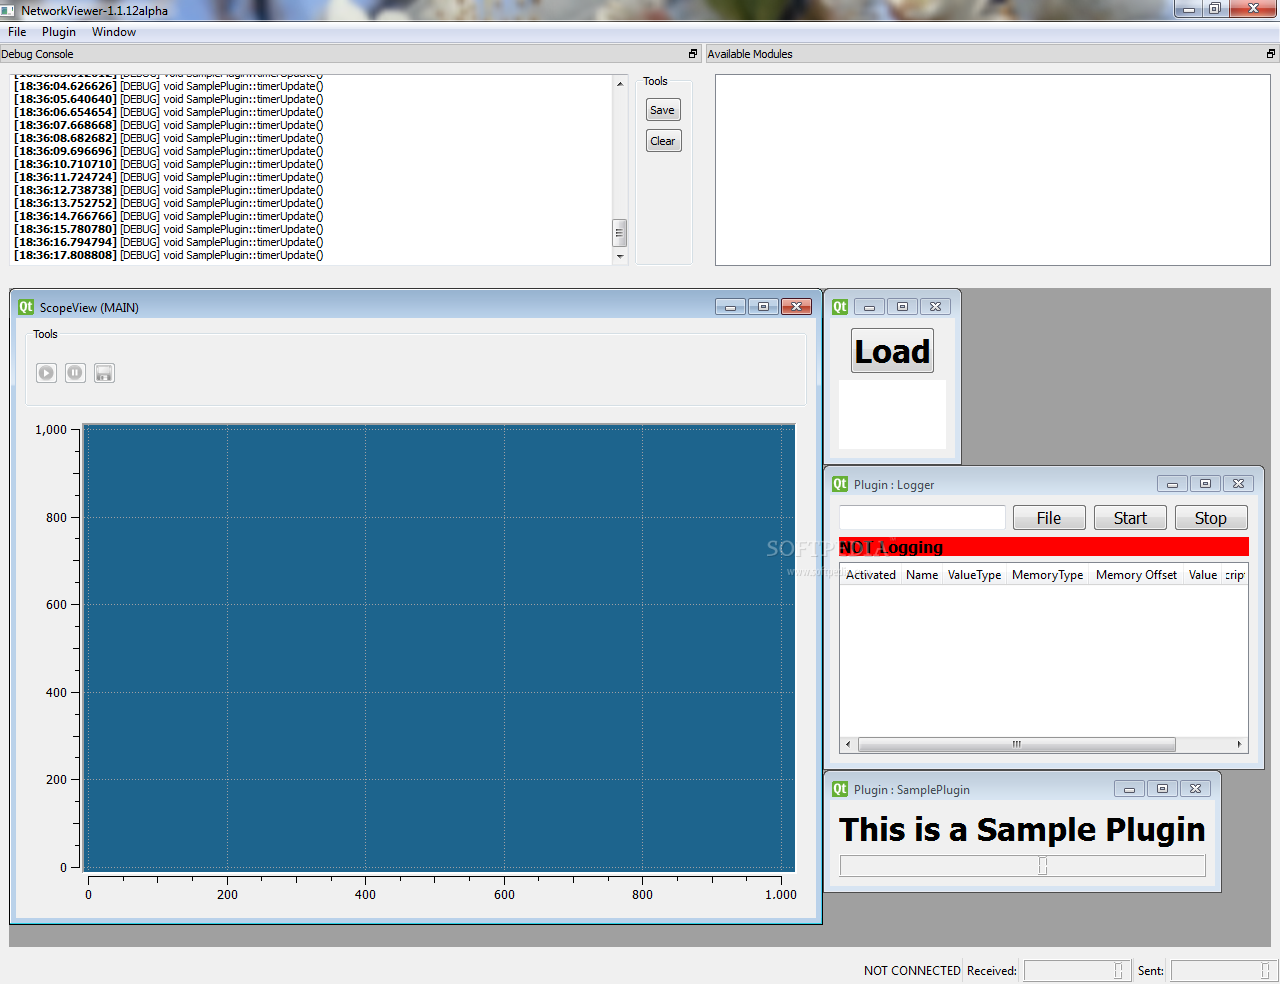Viewport: 1280px width, 984px height.
Task: Close the ScopeView (MAIN) subwindow
Action: tap(796, 307)
